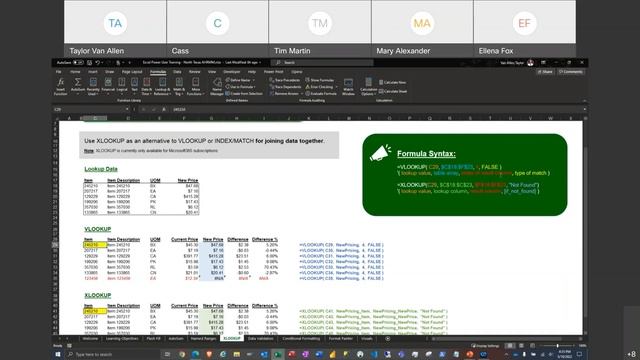Switch to Page Layout view in status bar

[x=521, y=346]
